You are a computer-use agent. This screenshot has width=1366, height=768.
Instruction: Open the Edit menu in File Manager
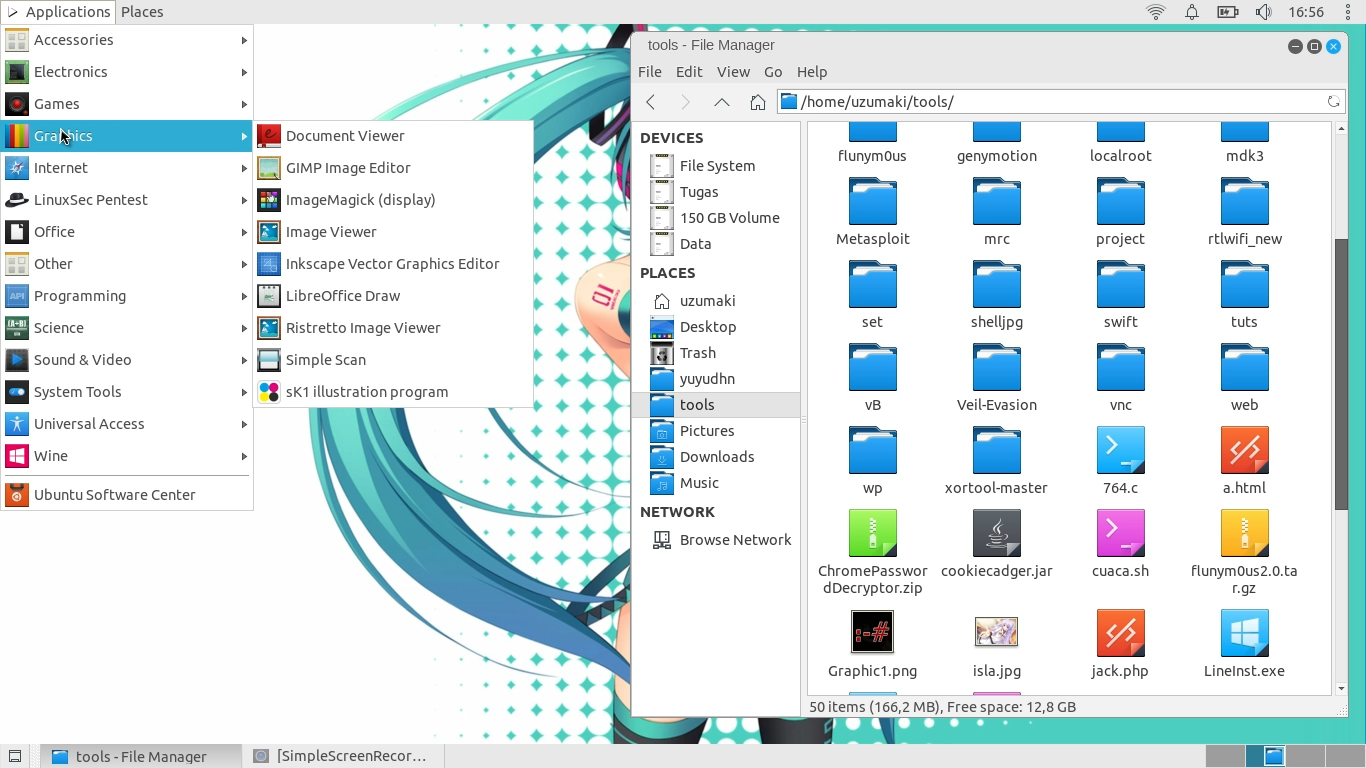[x=689, y=72]
